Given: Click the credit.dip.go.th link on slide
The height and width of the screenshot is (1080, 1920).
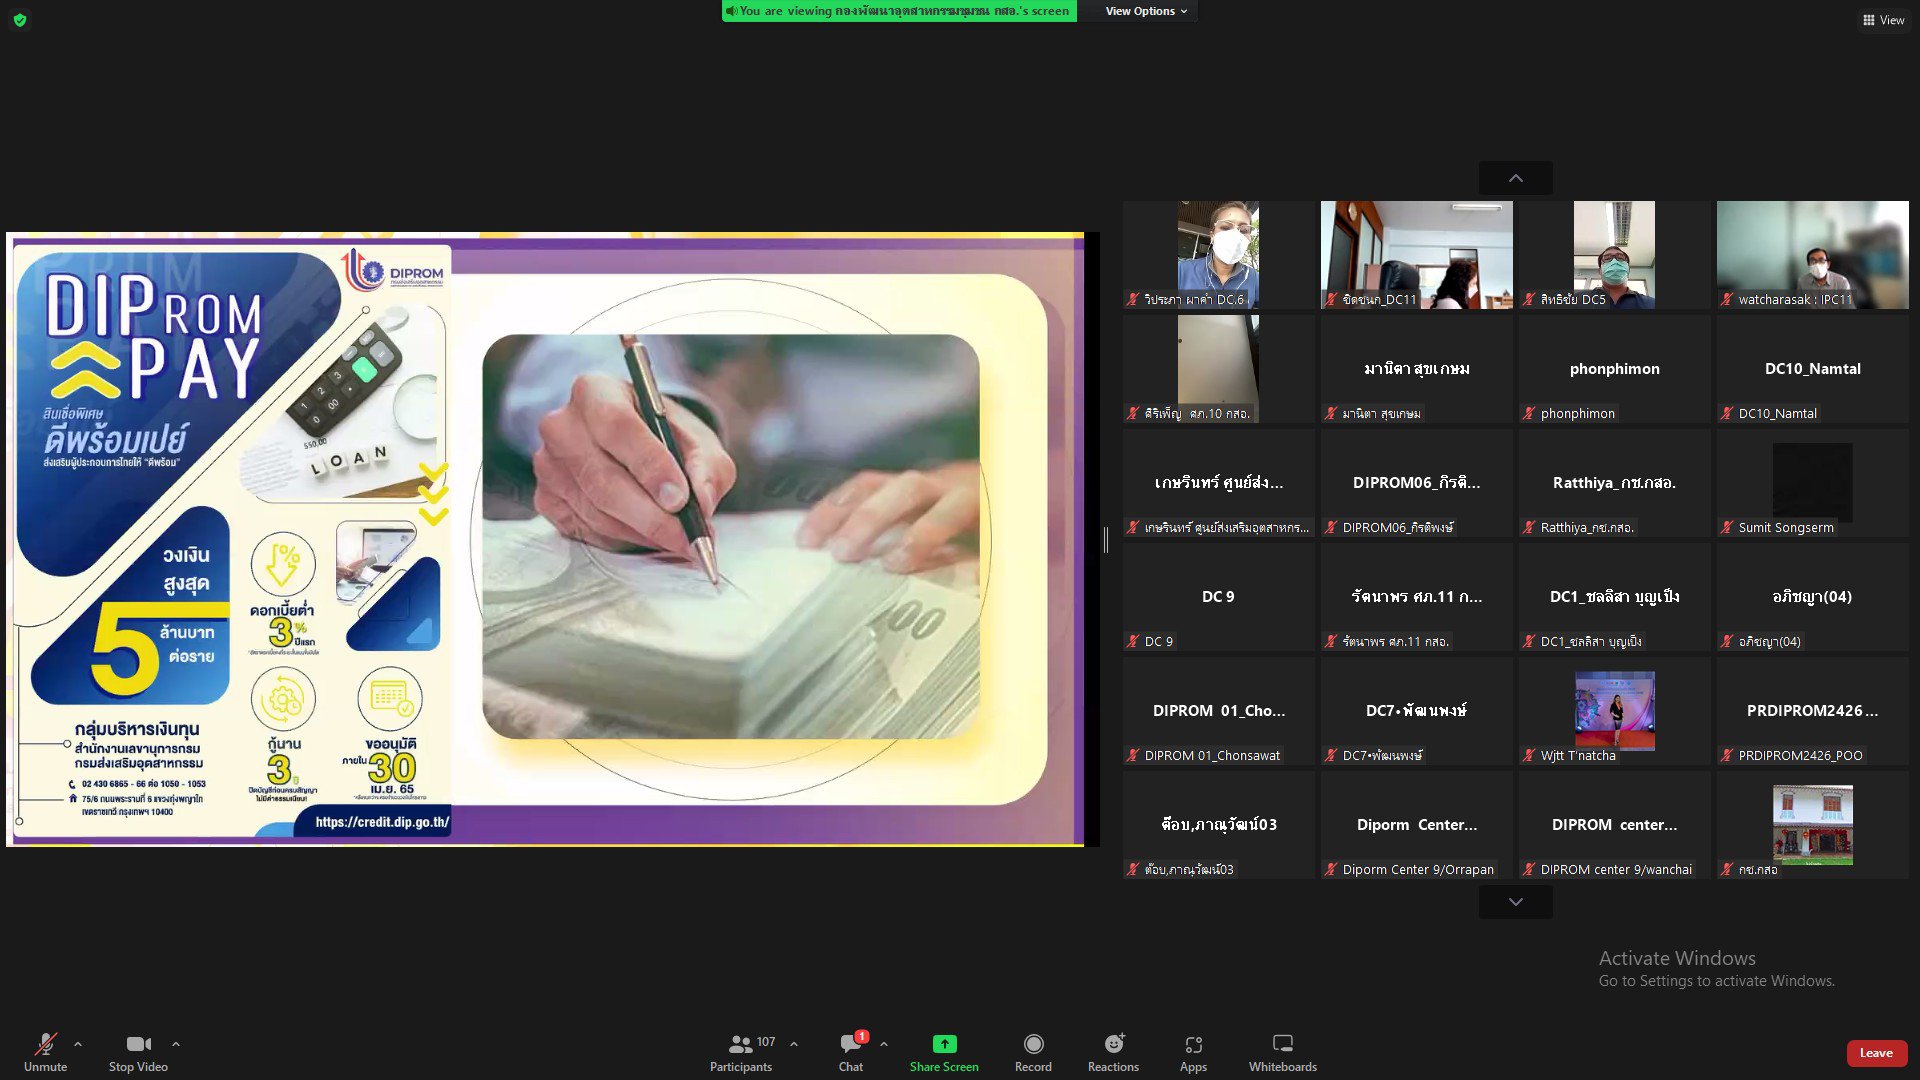Looking at the screenshot, I should point(382,822).
